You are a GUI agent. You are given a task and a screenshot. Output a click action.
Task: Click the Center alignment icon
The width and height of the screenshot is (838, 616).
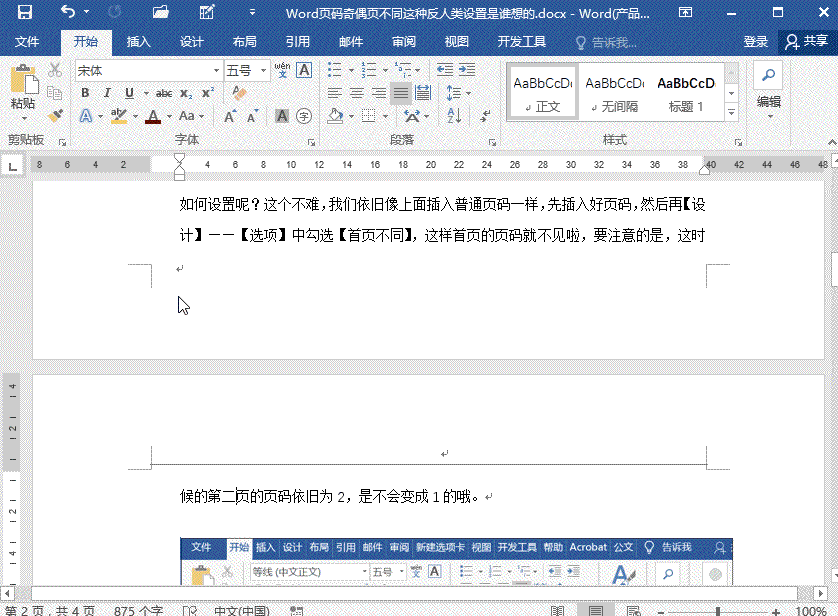tap(356, 93)
